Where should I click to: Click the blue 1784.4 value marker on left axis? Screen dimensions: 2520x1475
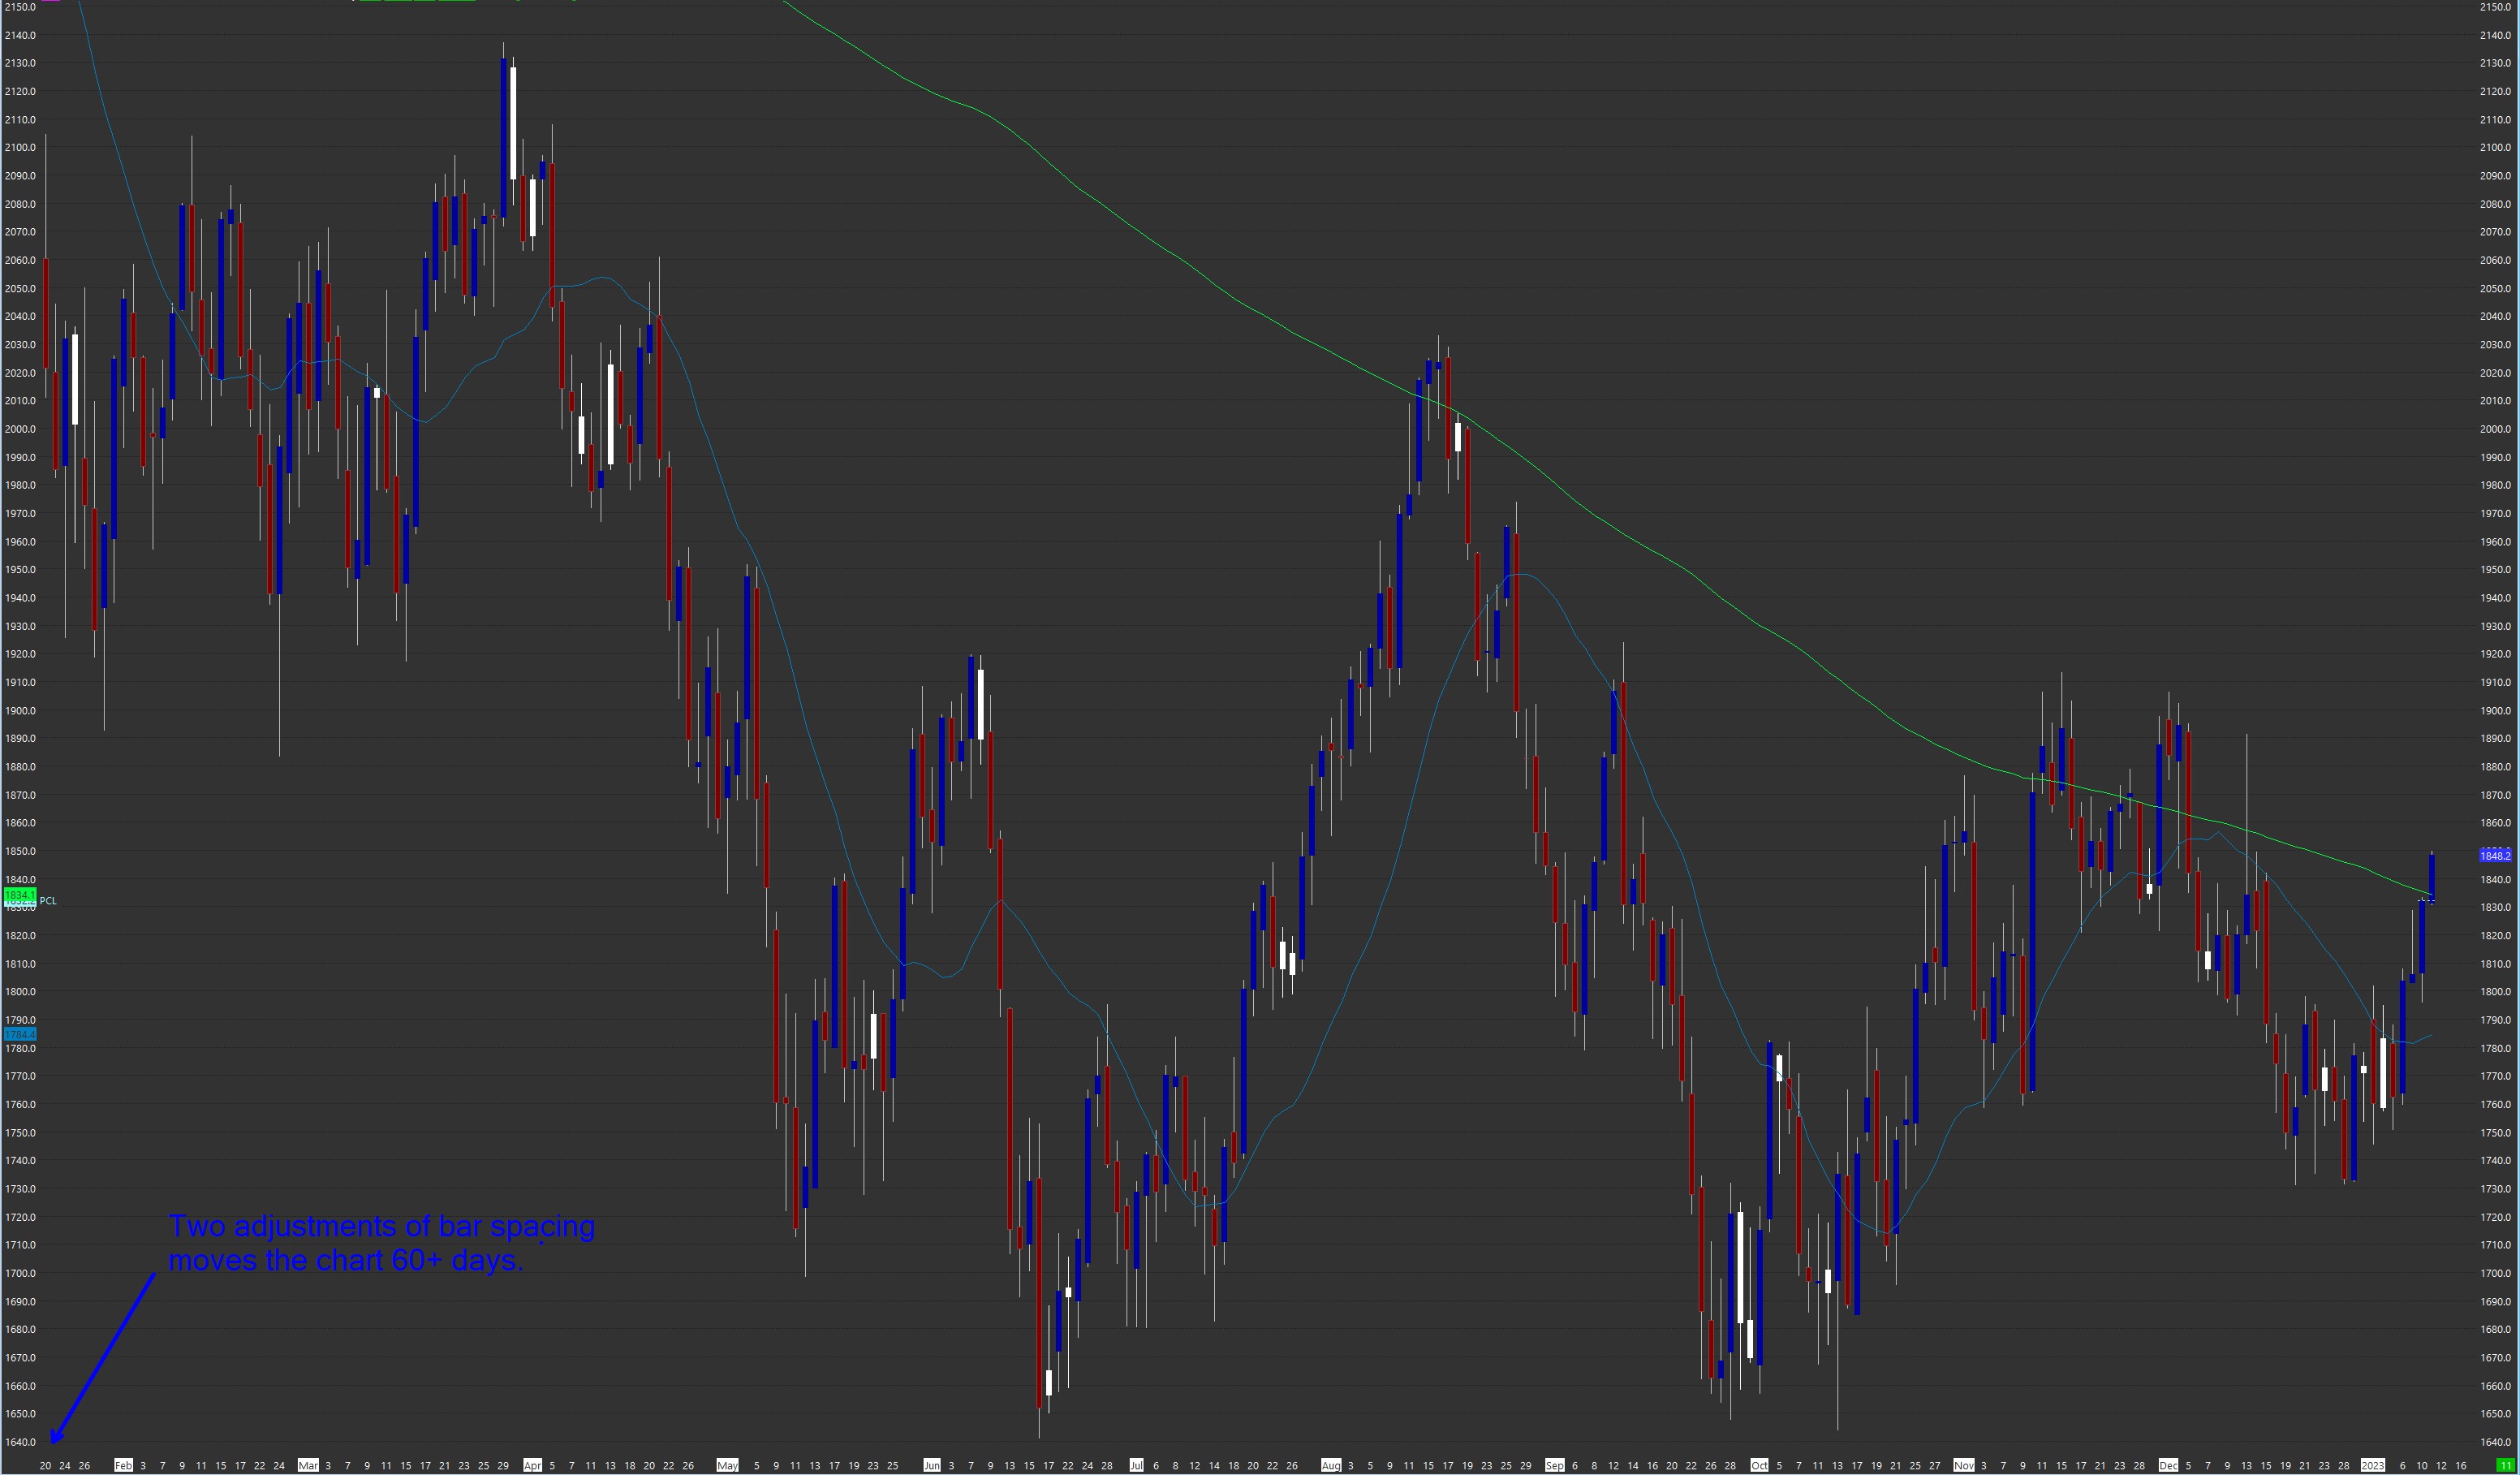coord(20,1034)
